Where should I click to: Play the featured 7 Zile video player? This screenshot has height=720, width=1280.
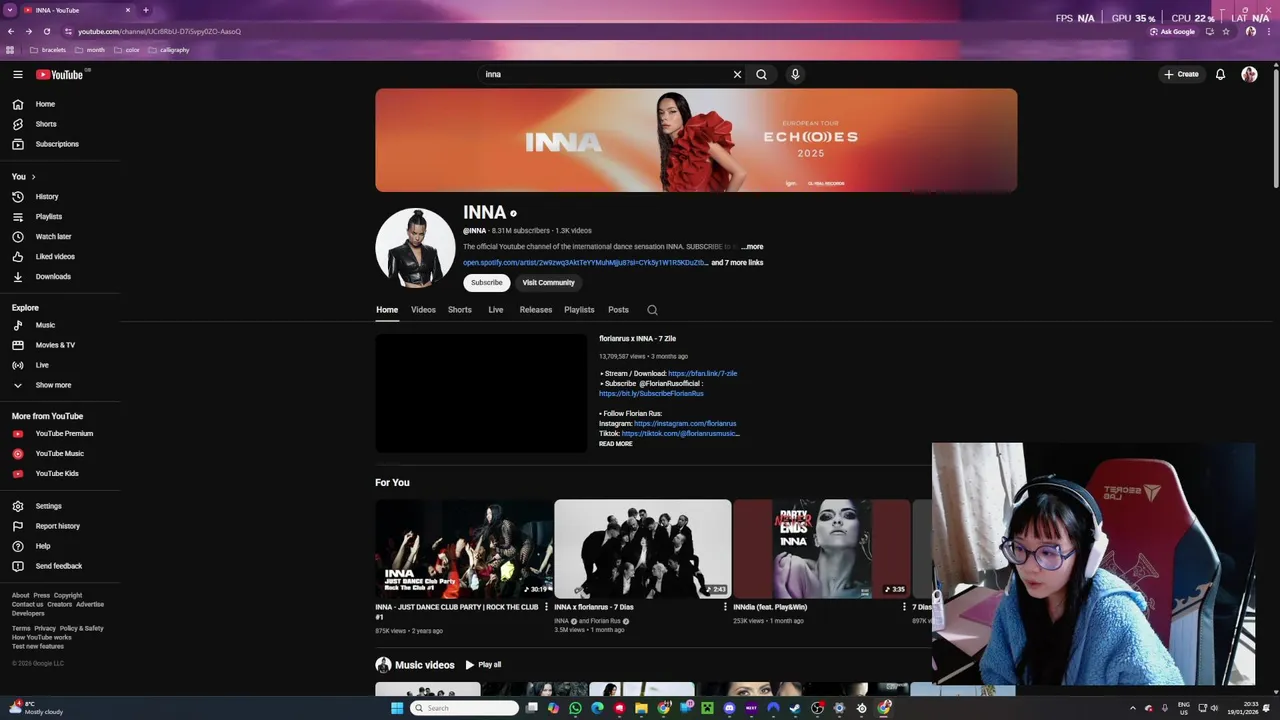click(x=481, y=393)
